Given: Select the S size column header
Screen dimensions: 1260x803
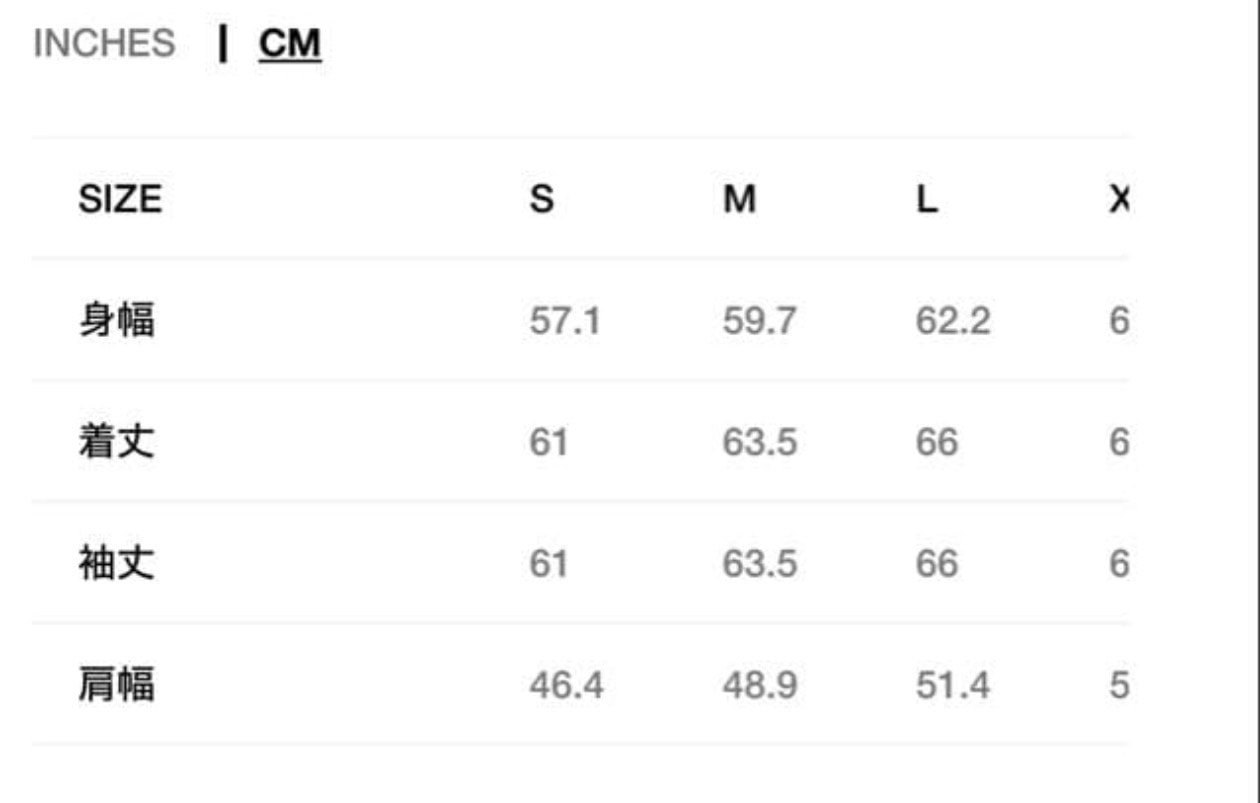Looking at the screenshot, I should click(x=541, y=200).
